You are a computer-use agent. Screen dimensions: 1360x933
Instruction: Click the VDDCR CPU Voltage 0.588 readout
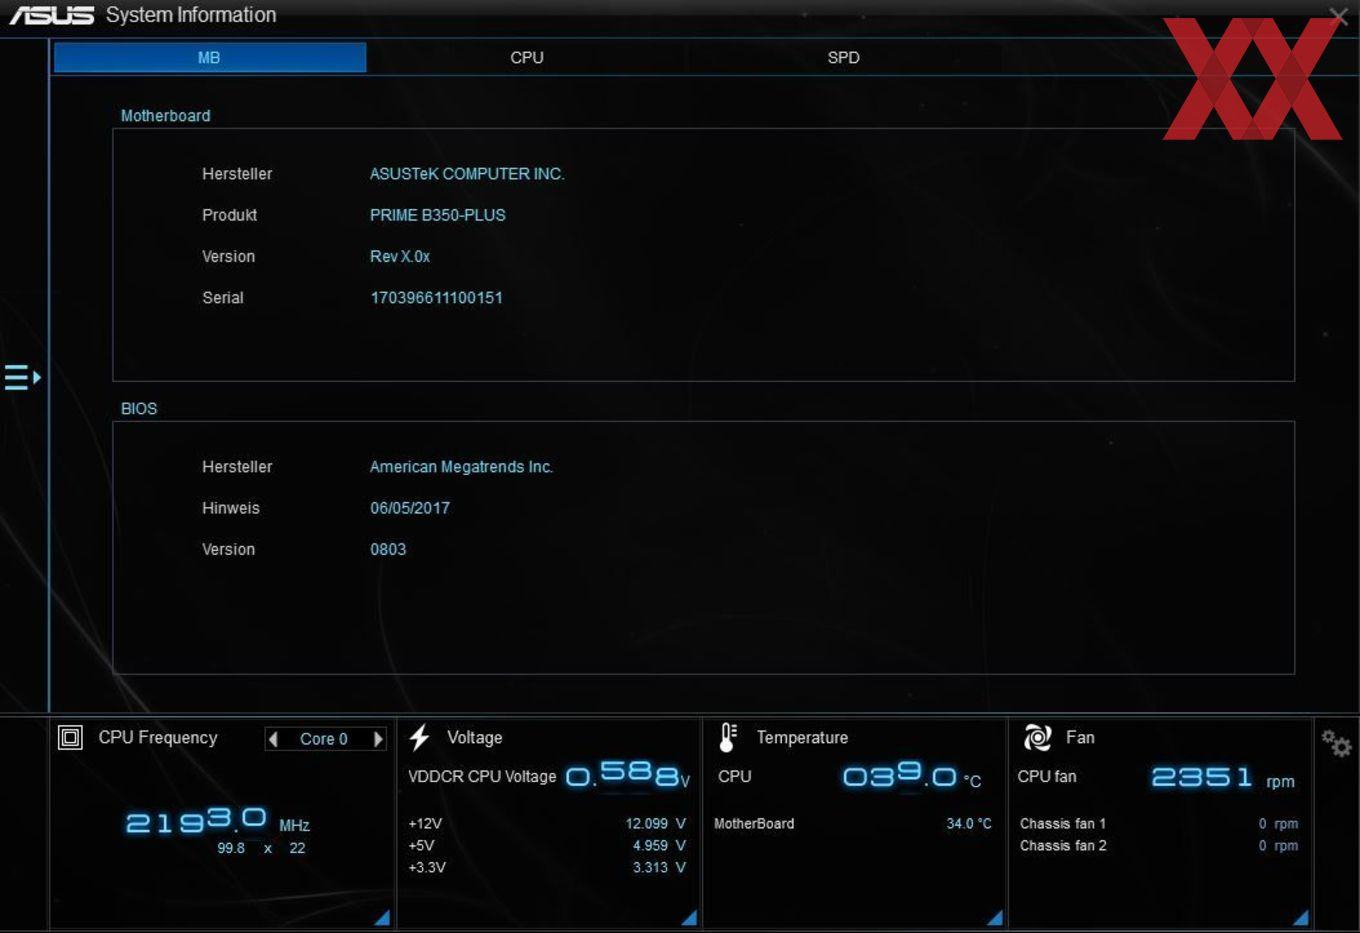coord(628,774)
